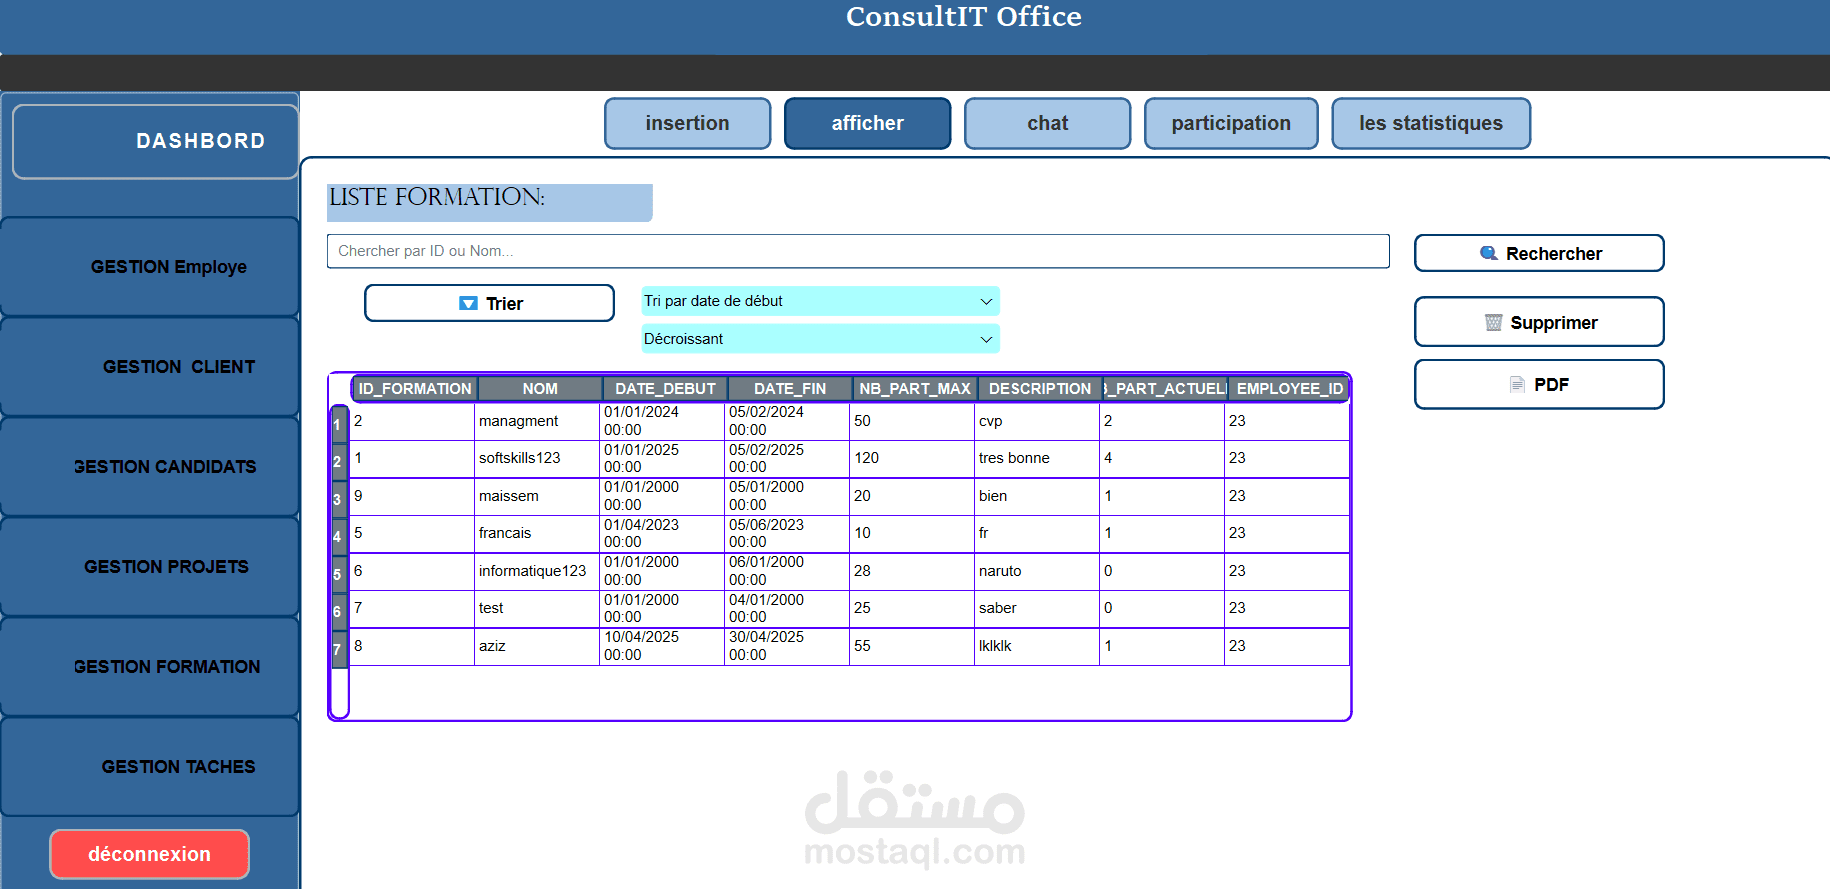
Task: Open the 'Décroissant' order dropdown
Action: click(820, 339)
